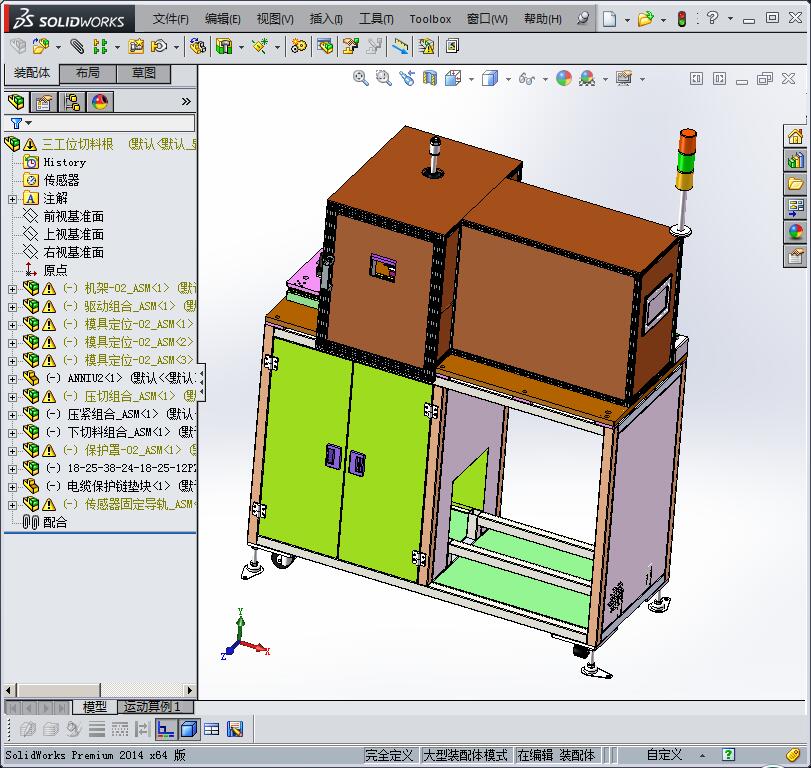Open the View Orientation dropdown arrow
The image size is (811, 768).
click(471, 79)
